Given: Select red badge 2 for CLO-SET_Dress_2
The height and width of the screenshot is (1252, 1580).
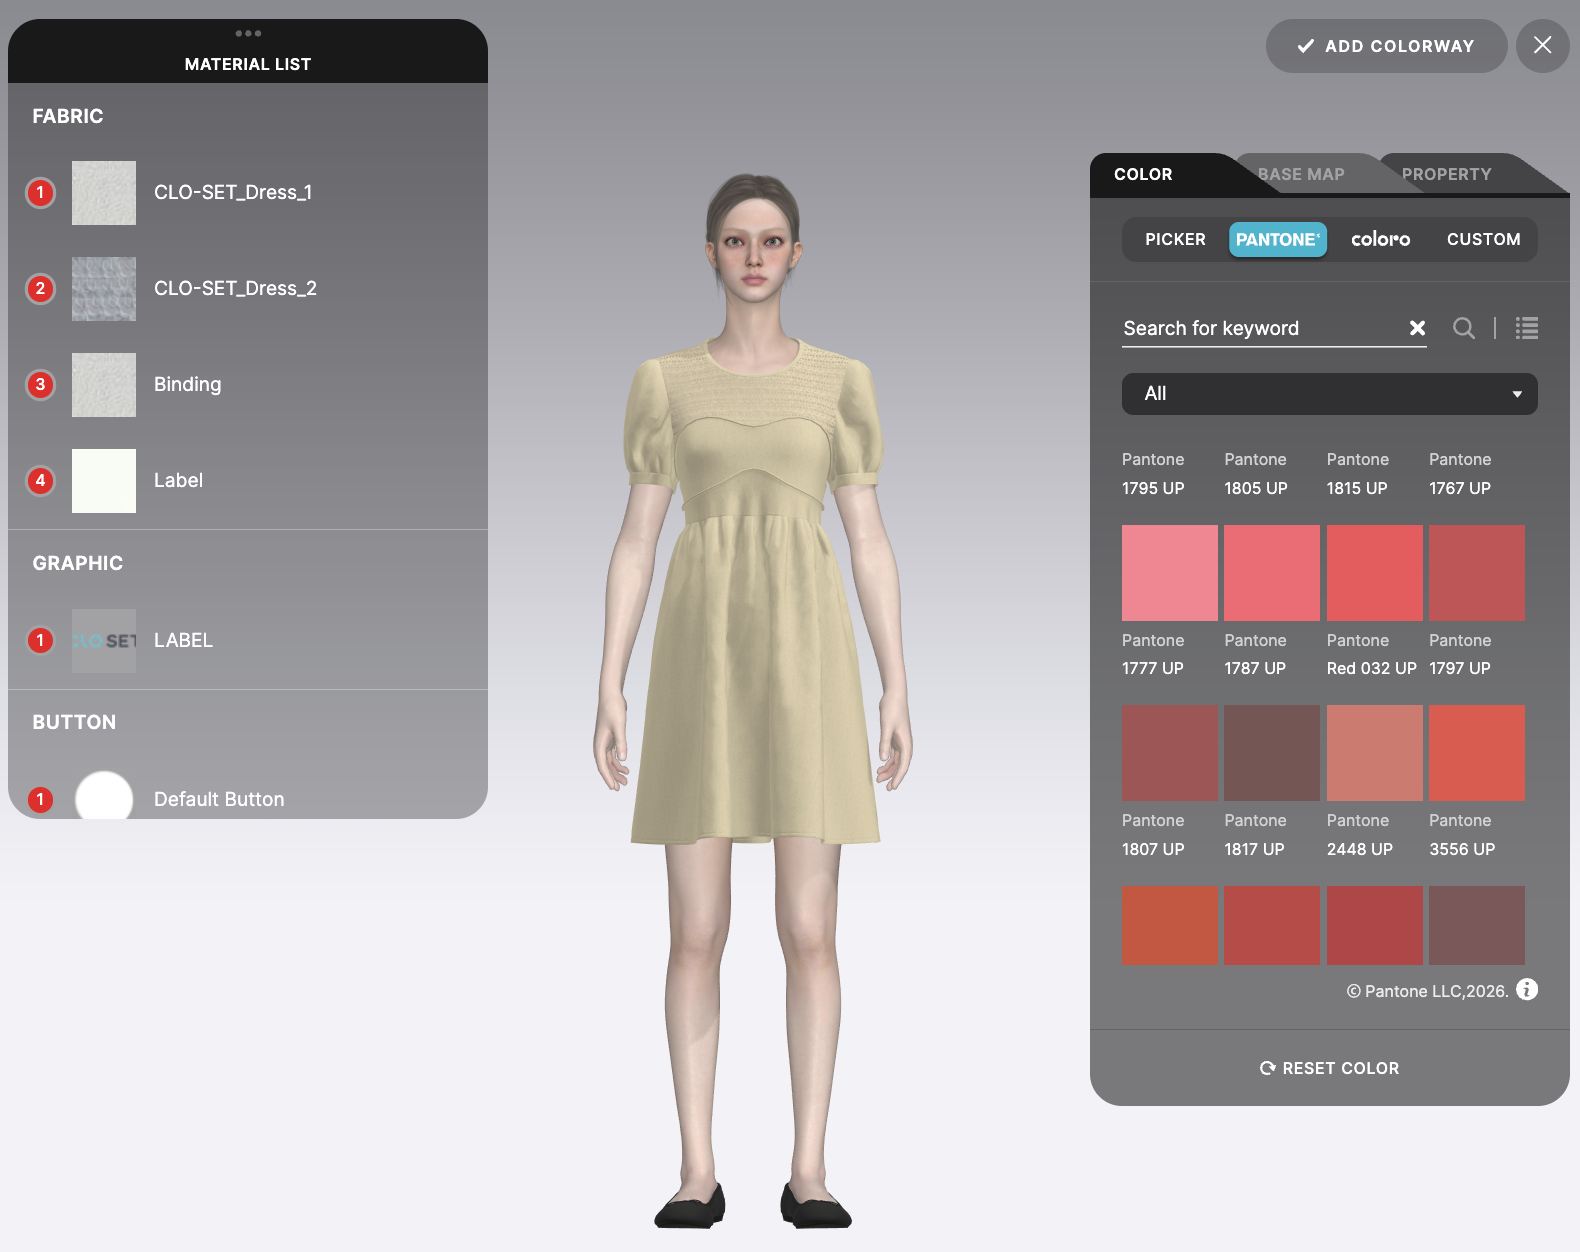Looking at the screenshot, I should [40, 288].
